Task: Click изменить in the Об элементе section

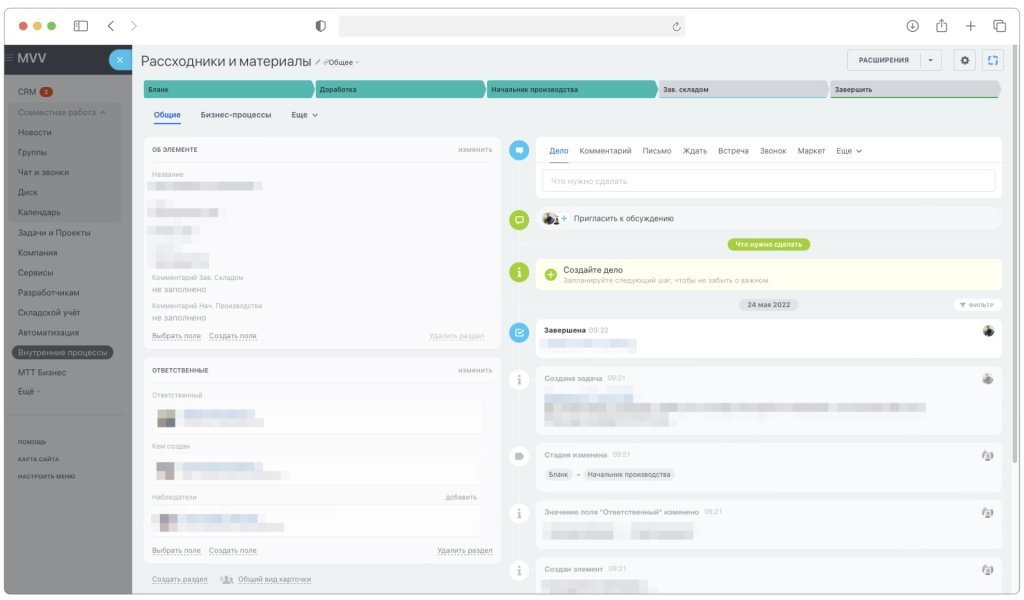Action: point(475,150)
